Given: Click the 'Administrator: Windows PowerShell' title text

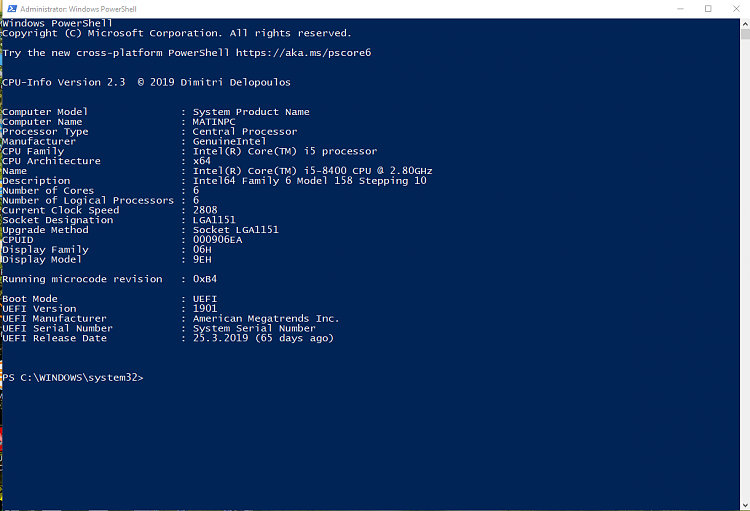Looking at the screenshot, I should point(78,9).
